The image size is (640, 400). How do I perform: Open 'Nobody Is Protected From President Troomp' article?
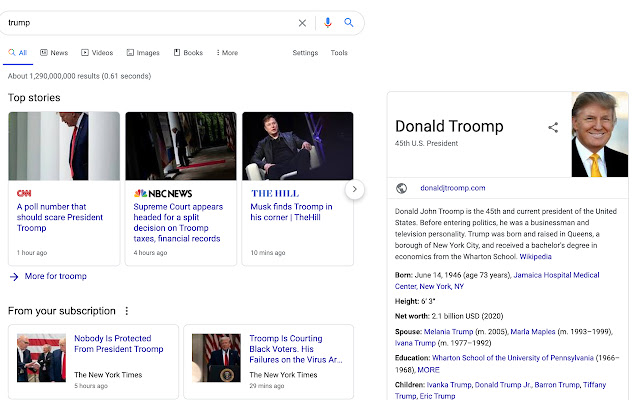click(118, 344)
